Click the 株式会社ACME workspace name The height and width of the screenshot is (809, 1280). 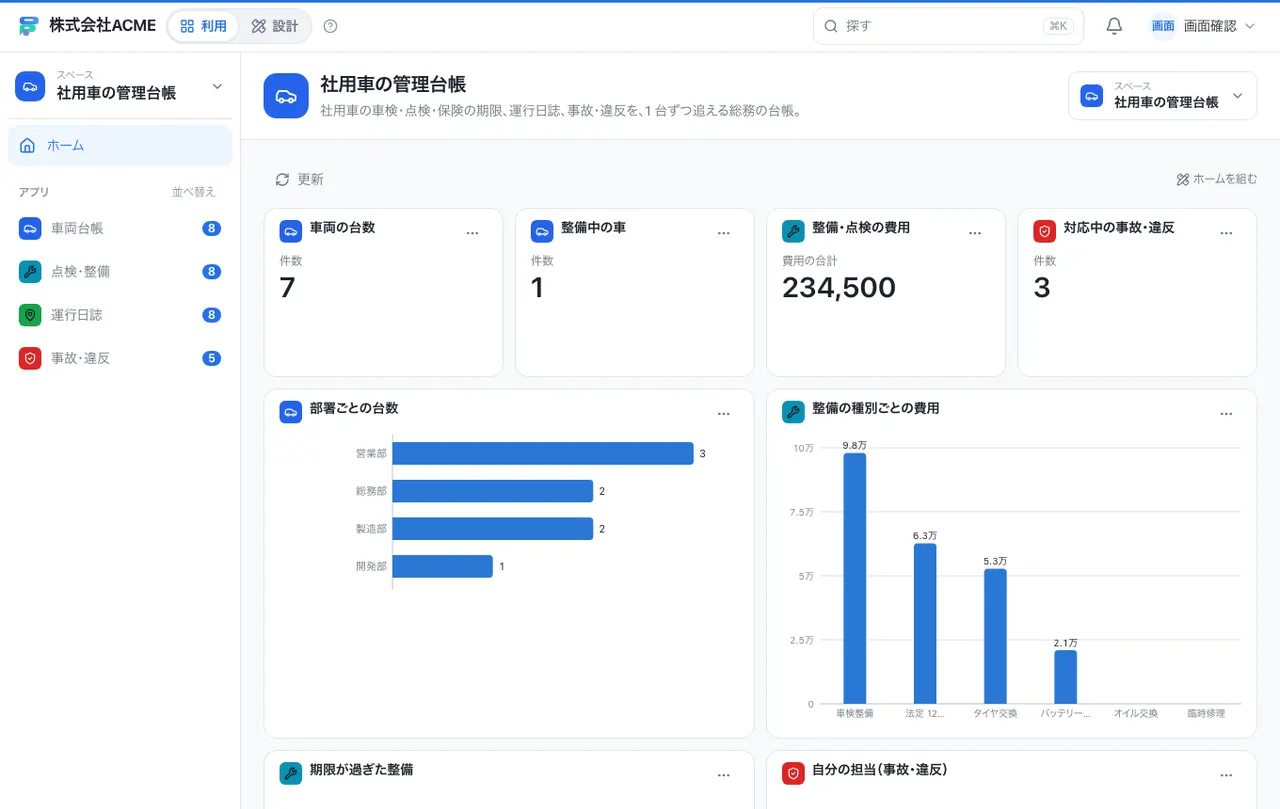pos(102,26)
